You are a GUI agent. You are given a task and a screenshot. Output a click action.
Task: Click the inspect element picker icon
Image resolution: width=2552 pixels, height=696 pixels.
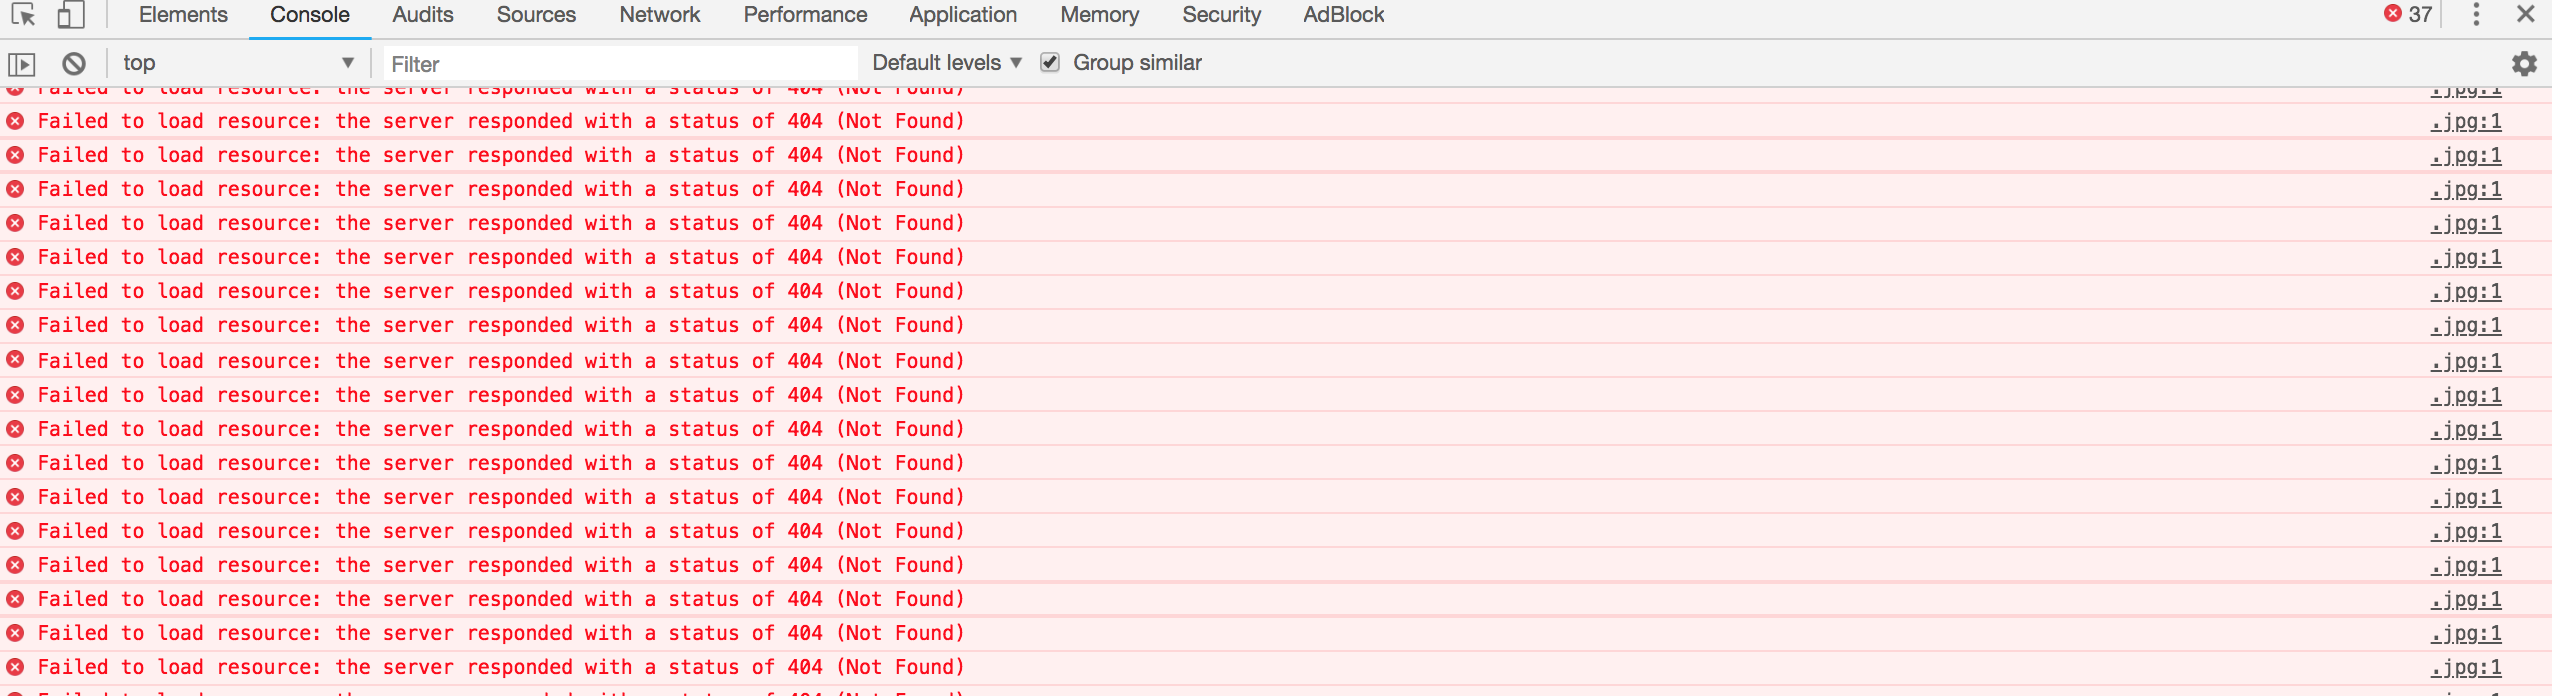pos(23,15)
